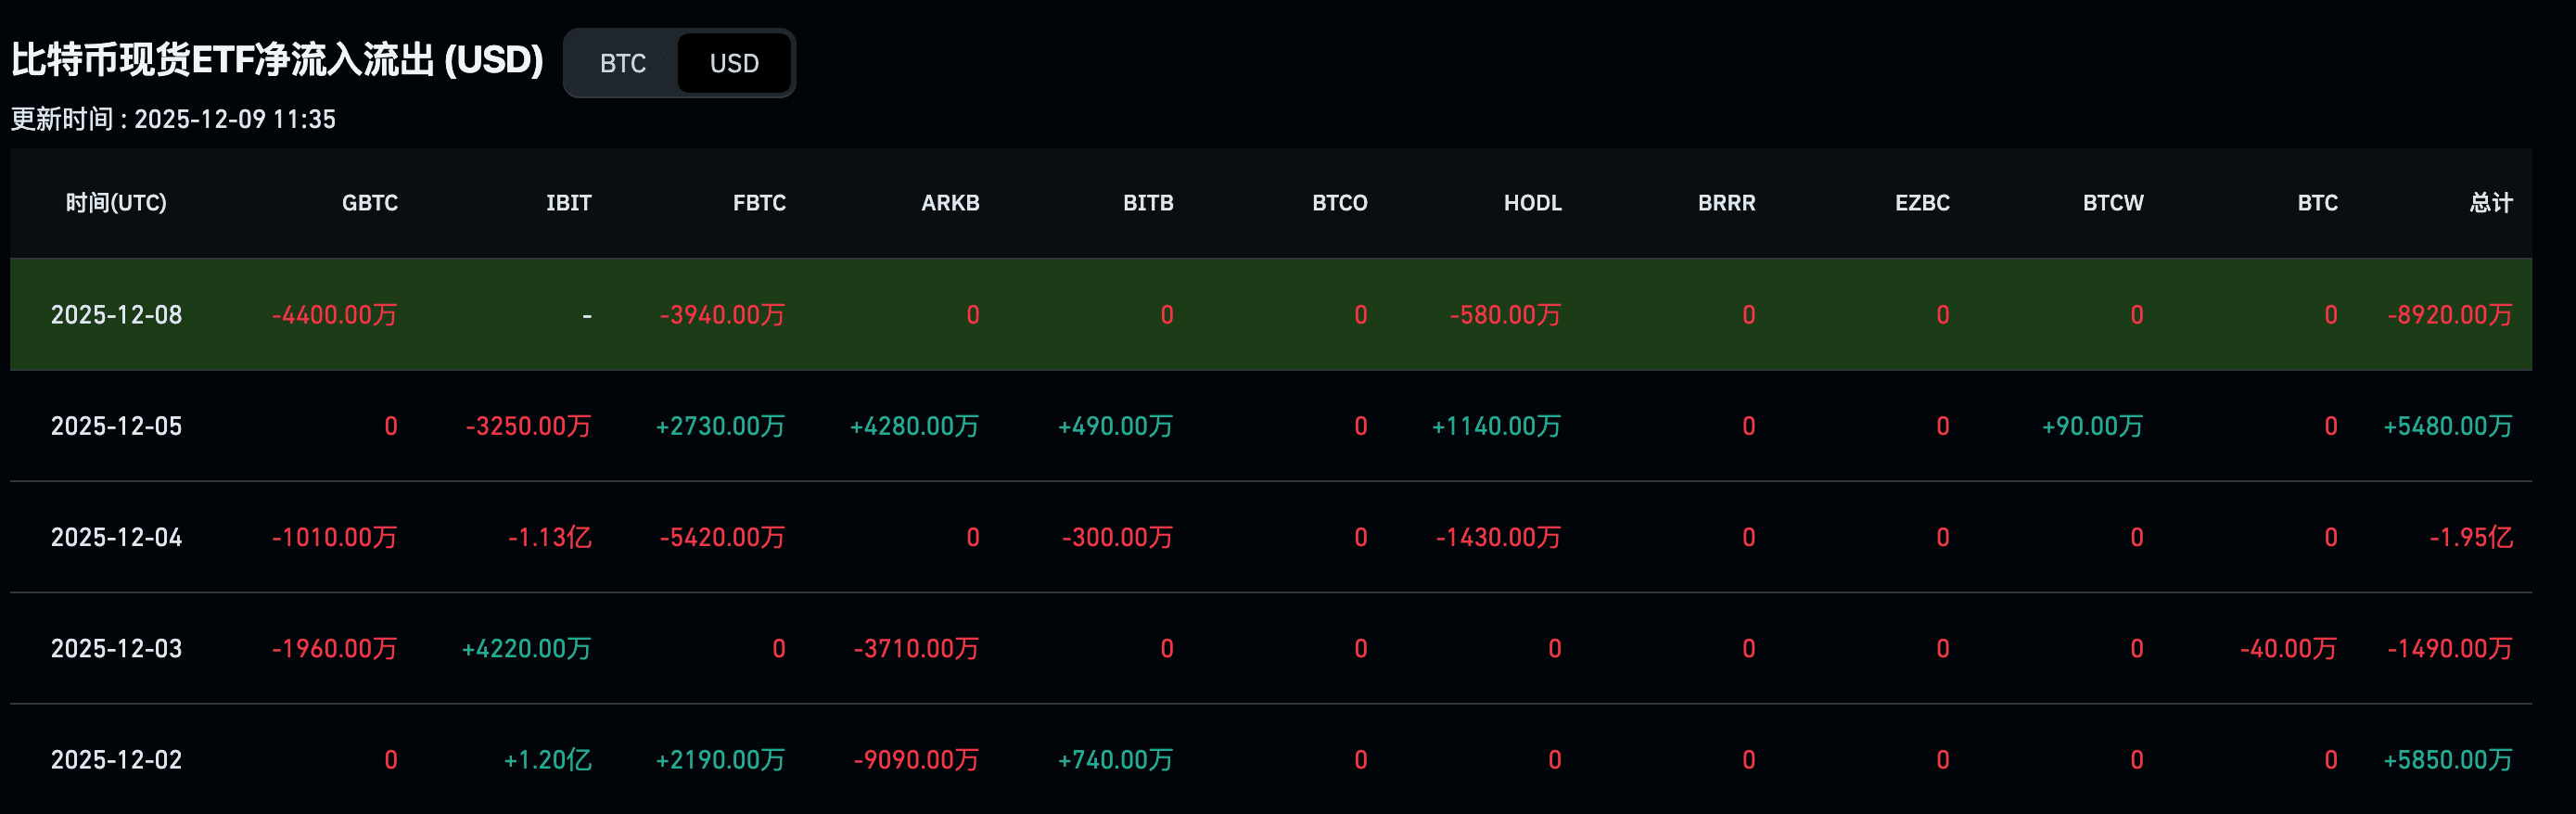2576x814 pixels.
Task: Switch the unit toggle to BTC
Action: pos(622,63)
